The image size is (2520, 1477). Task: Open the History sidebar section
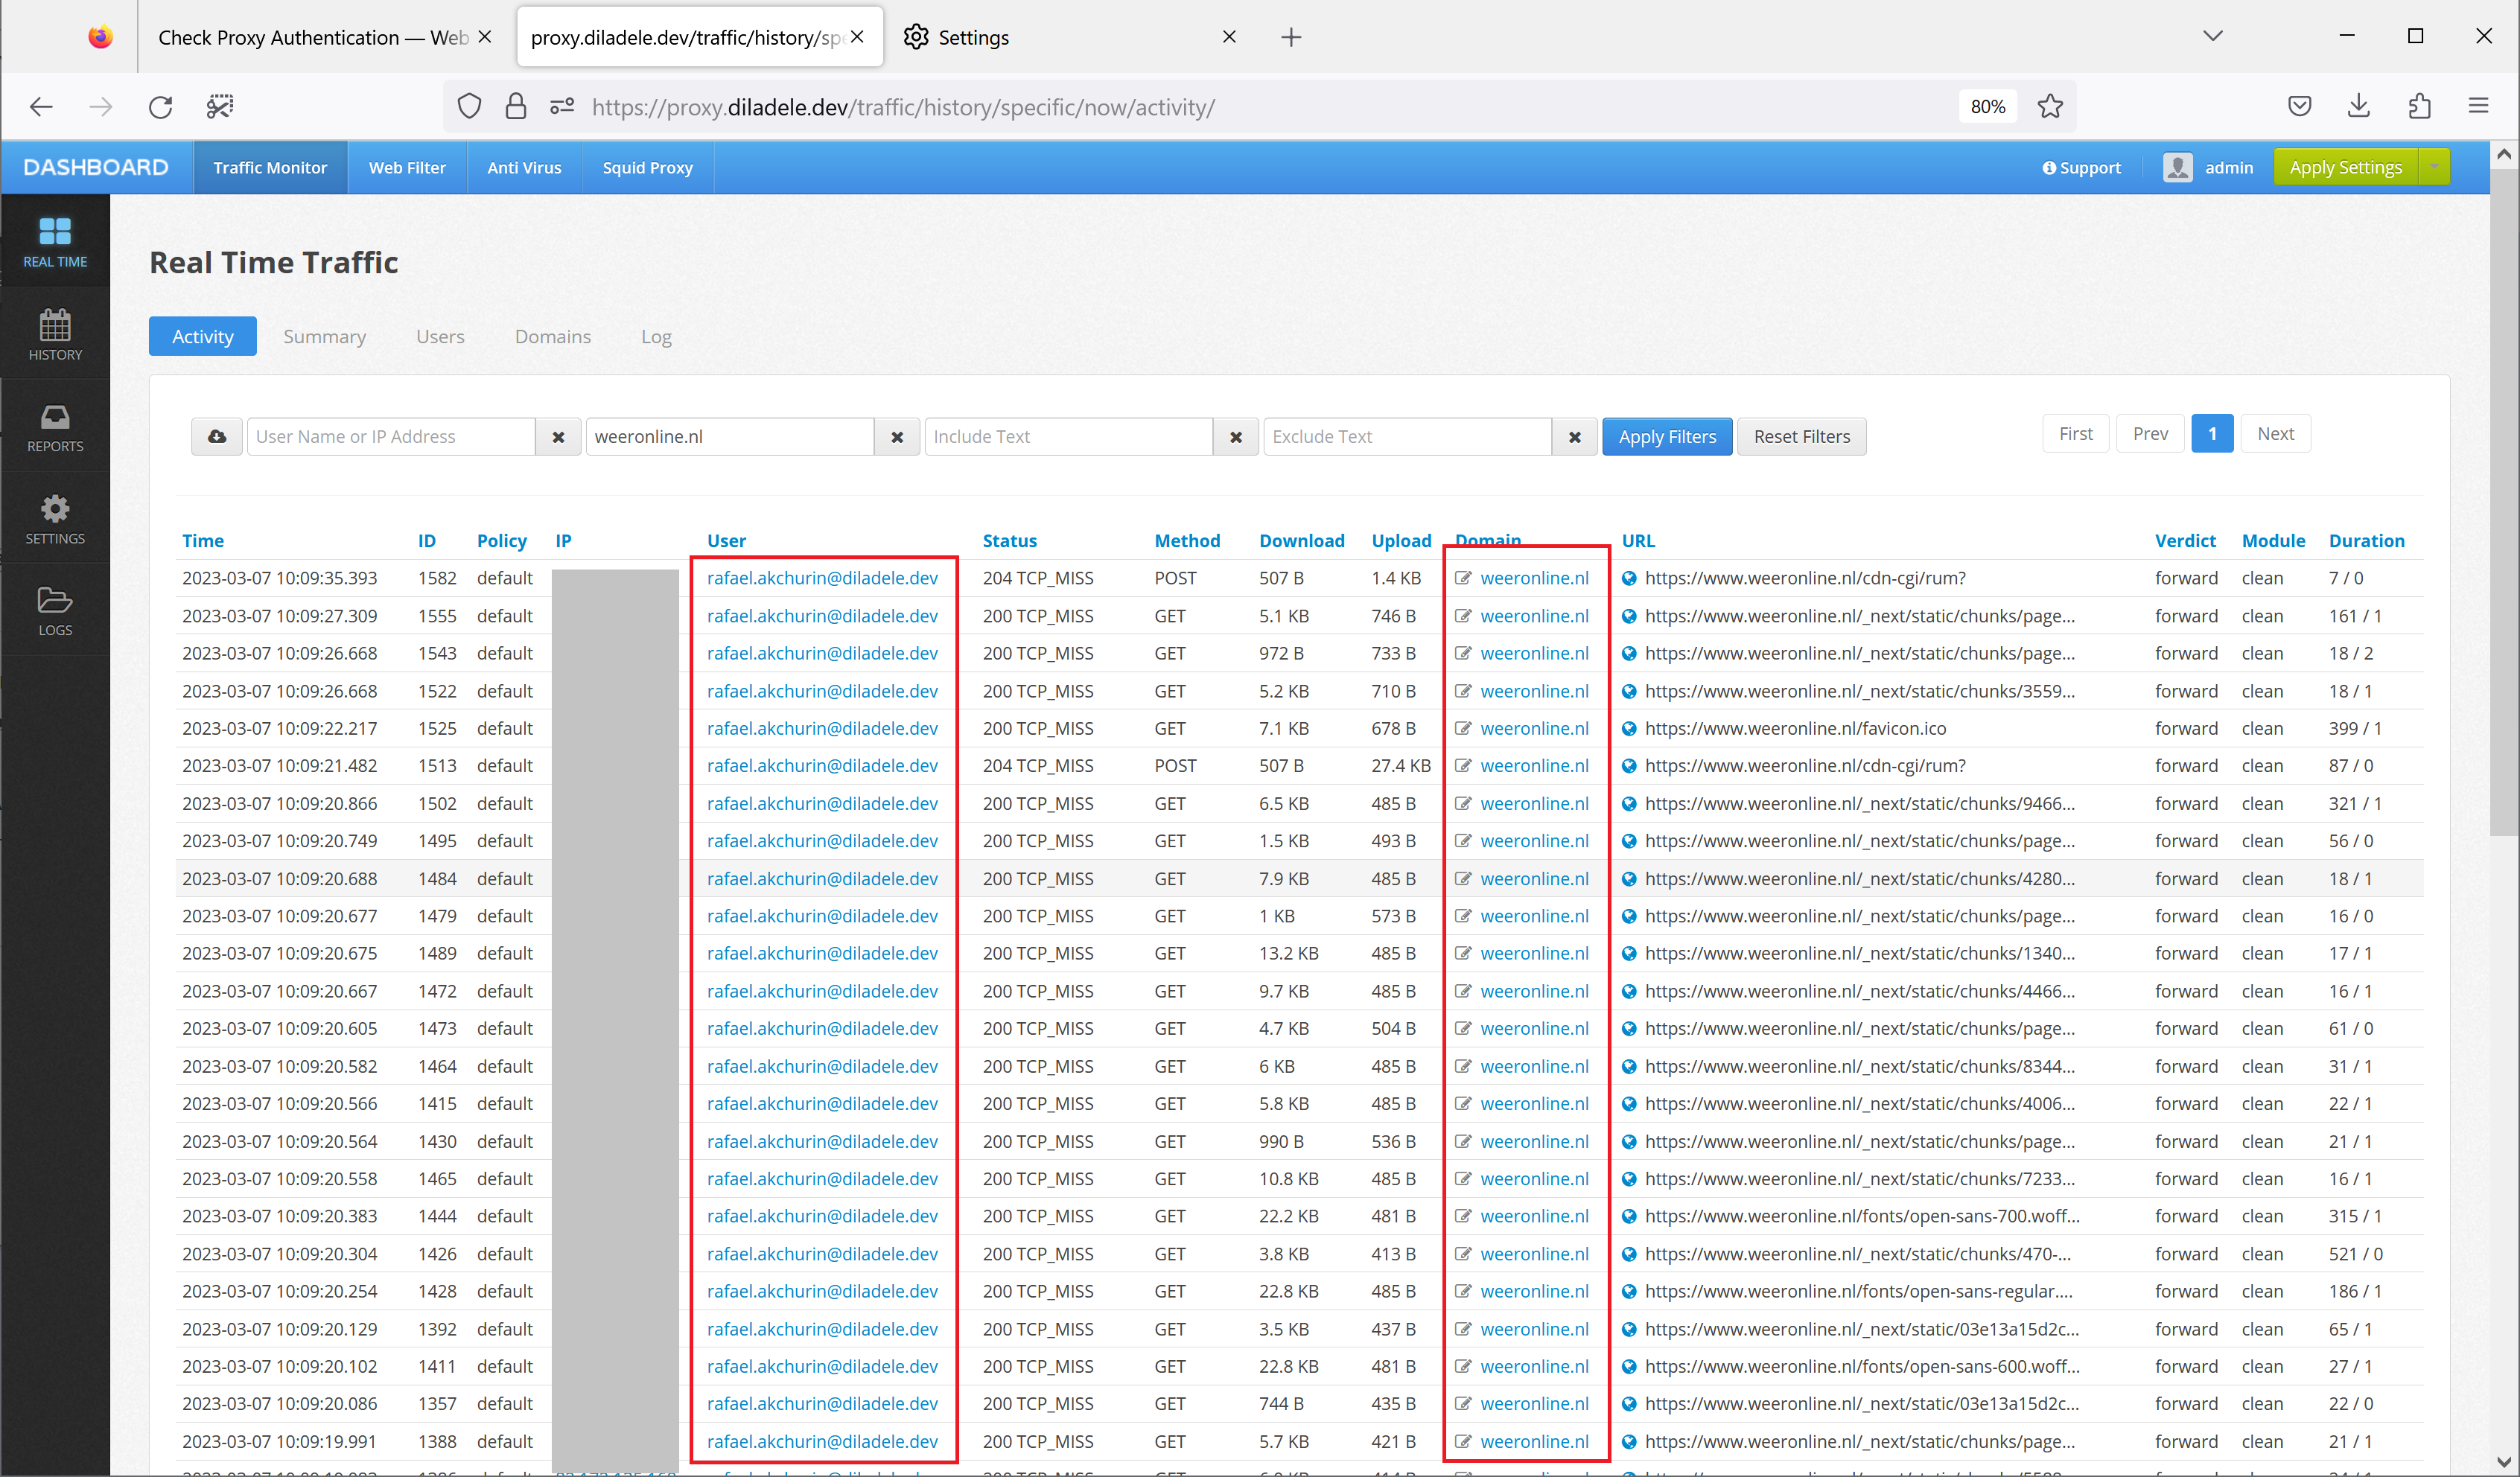point(55,334)
